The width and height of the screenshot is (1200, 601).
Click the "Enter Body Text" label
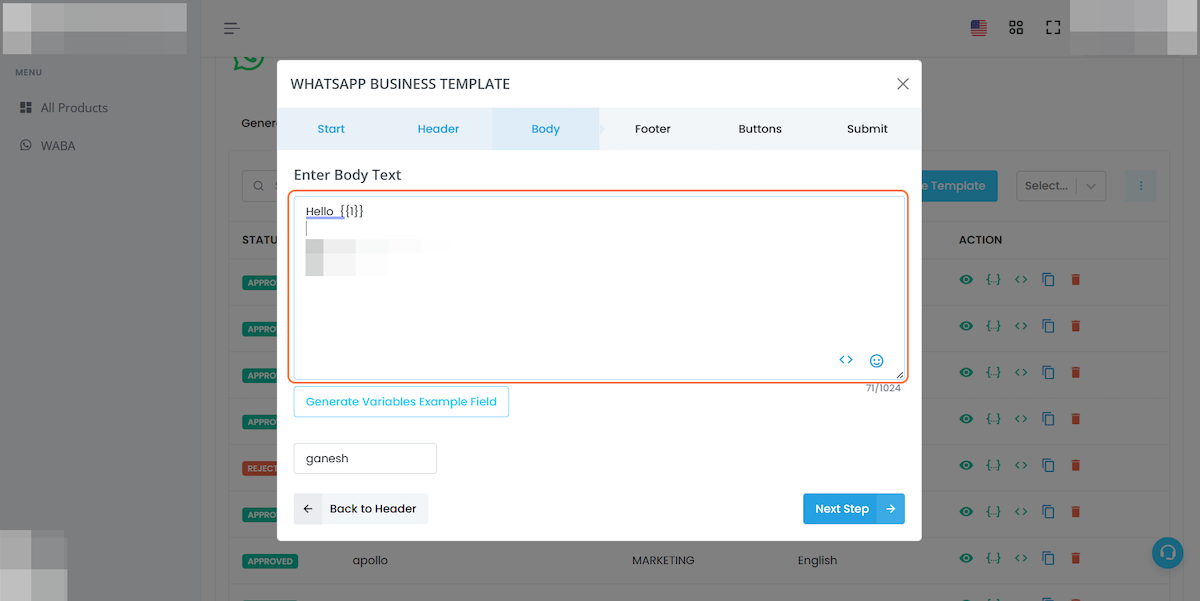tap(347, 175)
